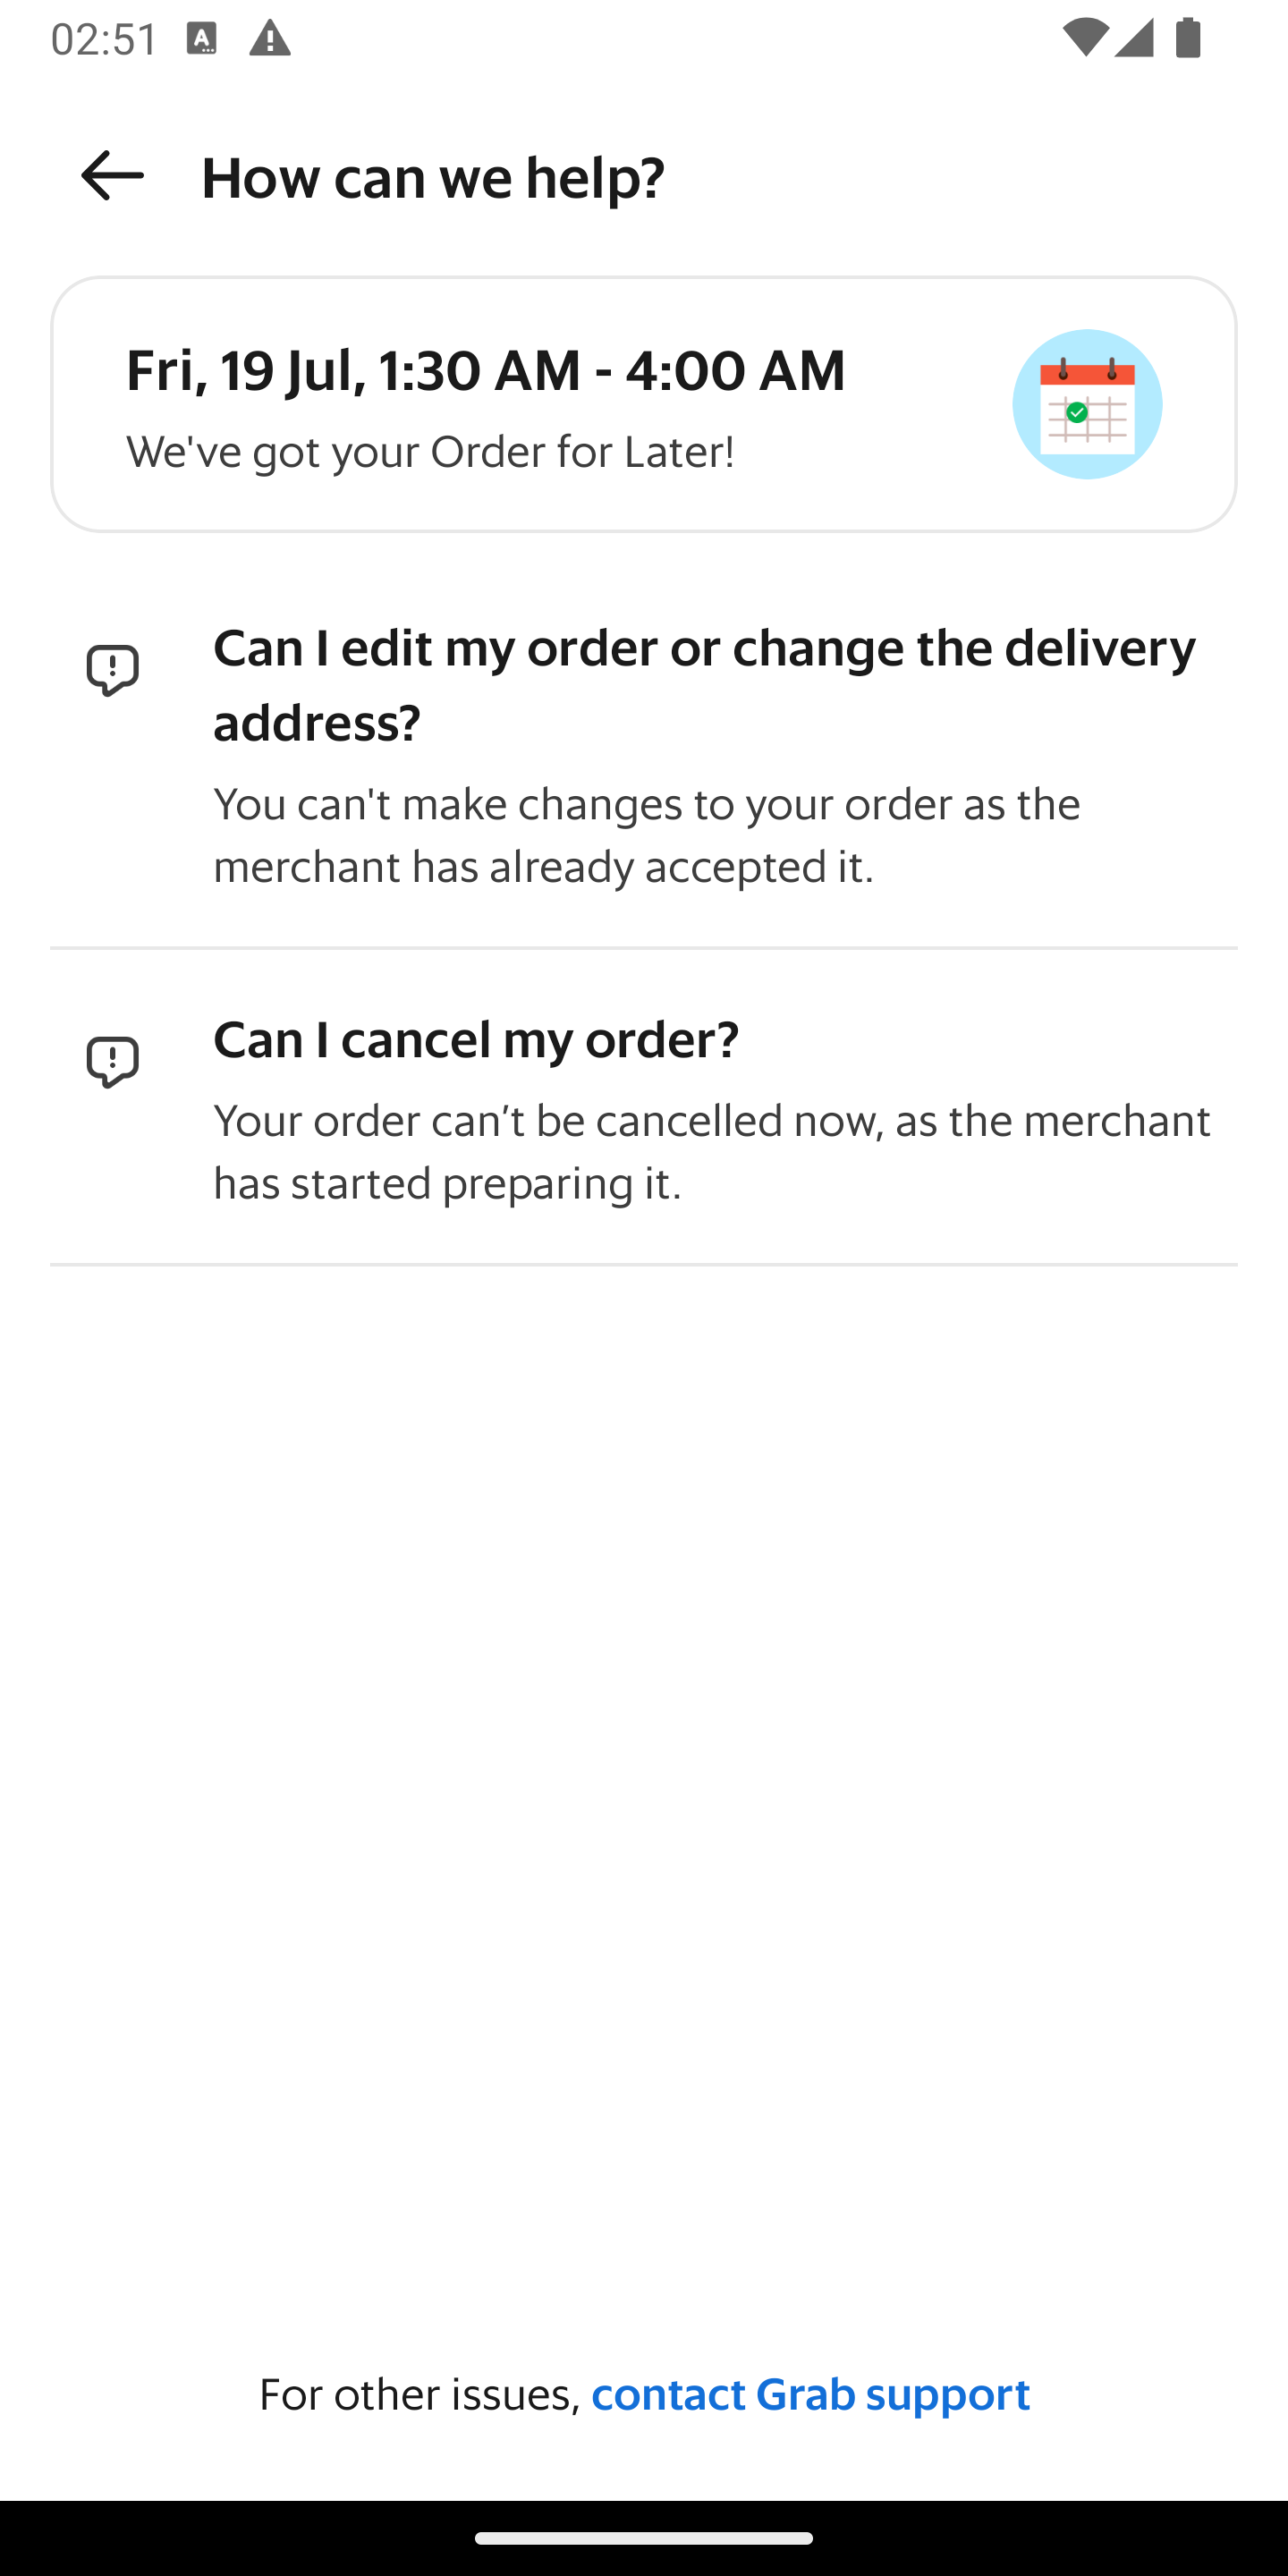Click the contact Grab support link
The image size is (1288, 2576).
coord(810,2395)
